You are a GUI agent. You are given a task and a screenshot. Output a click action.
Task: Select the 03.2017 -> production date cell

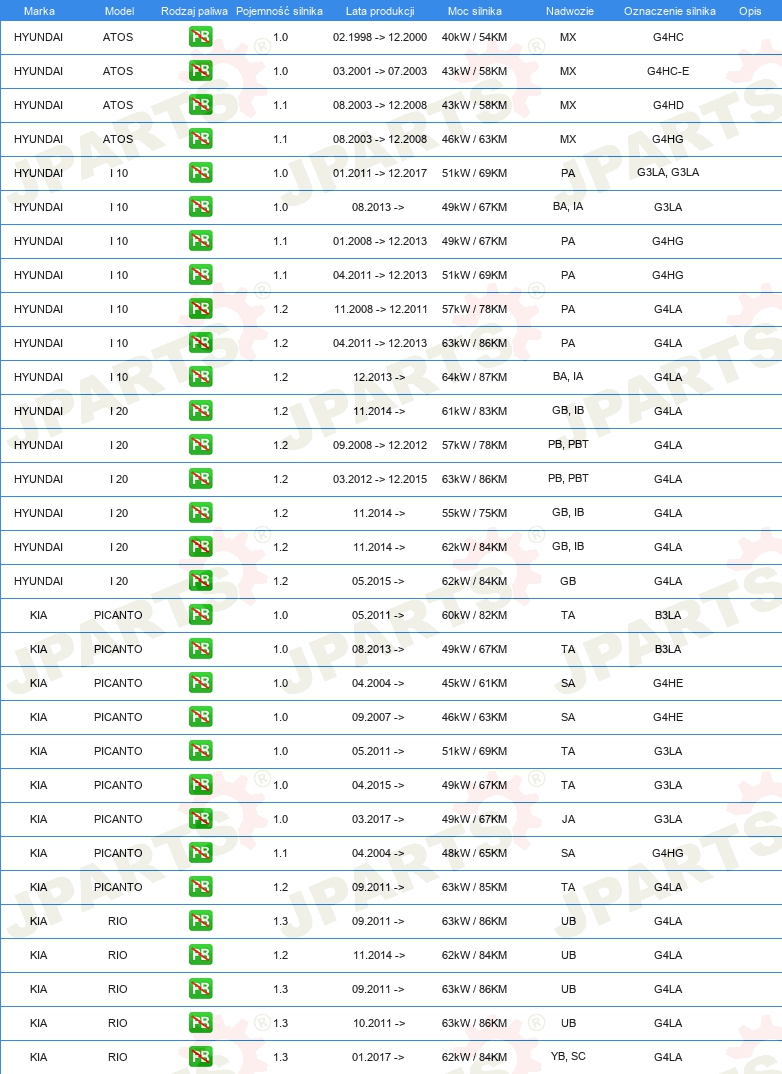(378, 819)
